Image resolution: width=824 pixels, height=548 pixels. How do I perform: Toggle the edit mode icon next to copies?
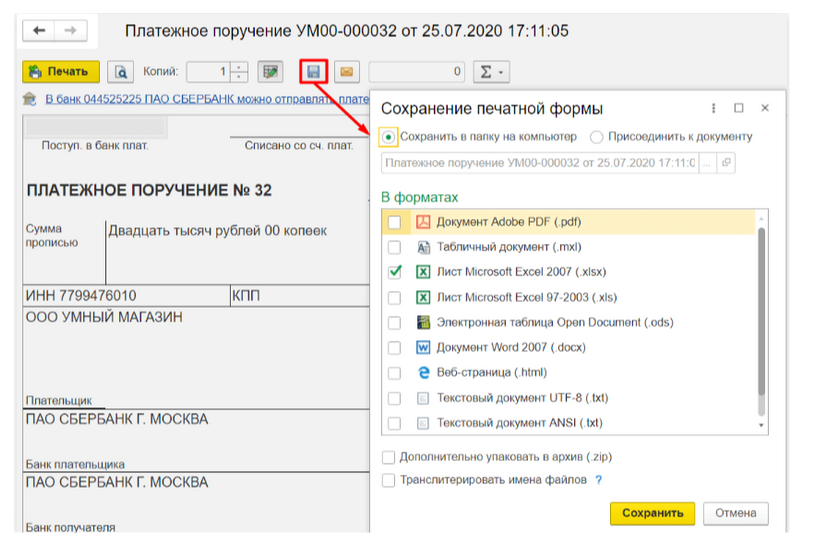(x=268, y=72)
